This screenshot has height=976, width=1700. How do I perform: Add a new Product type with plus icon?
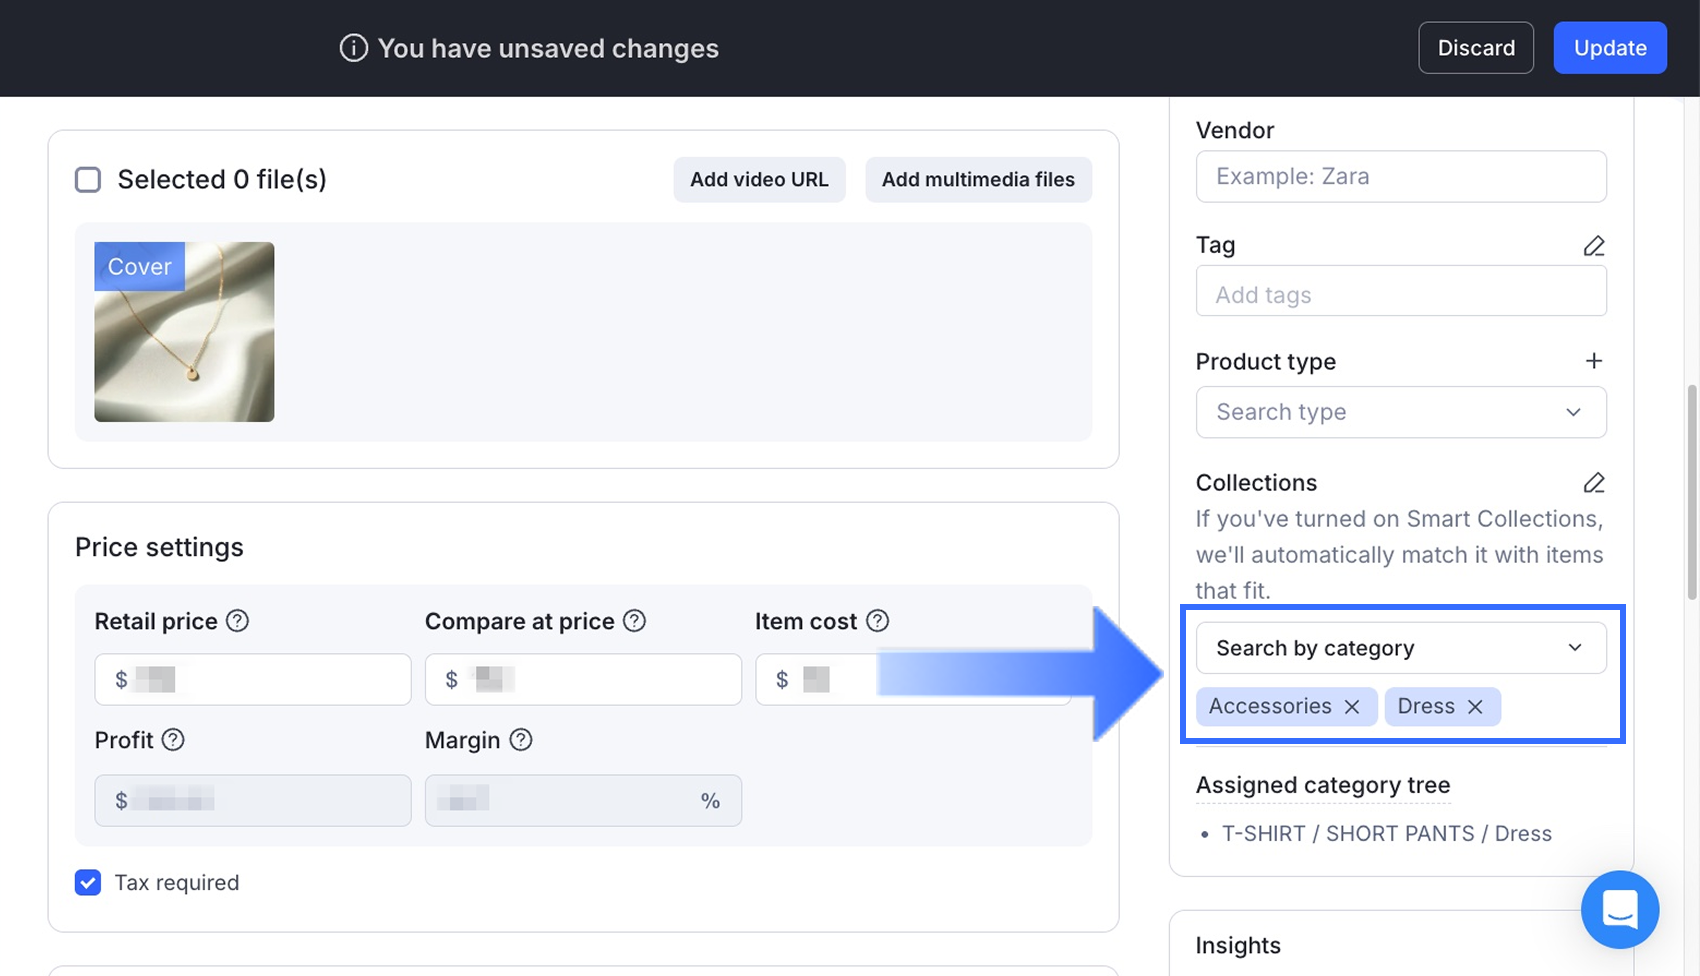click(1594, 361)
